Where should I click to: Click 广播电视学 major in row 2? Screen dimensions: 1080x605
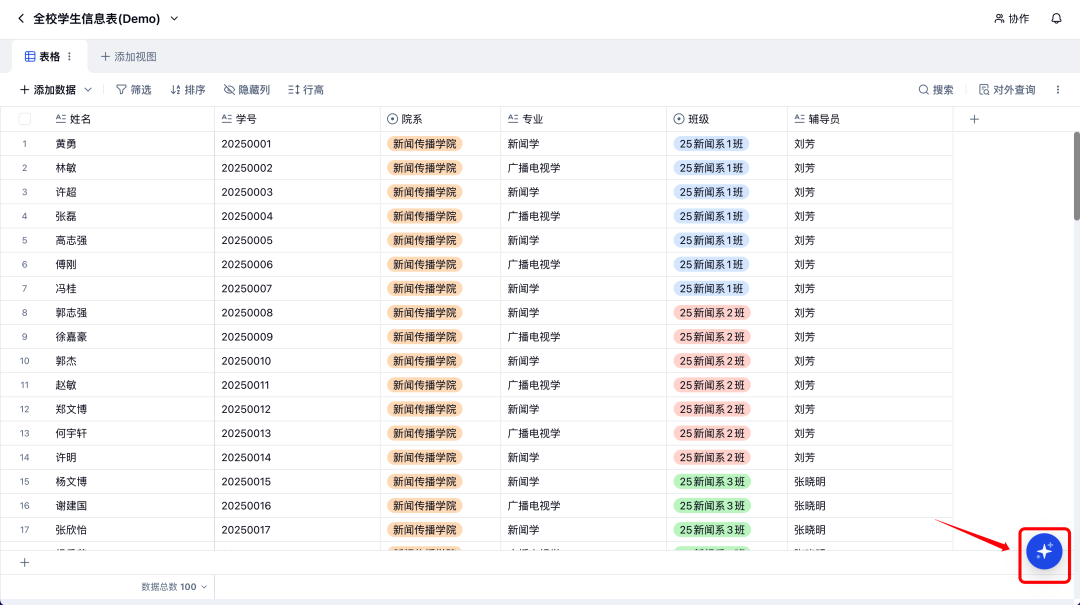534,168
